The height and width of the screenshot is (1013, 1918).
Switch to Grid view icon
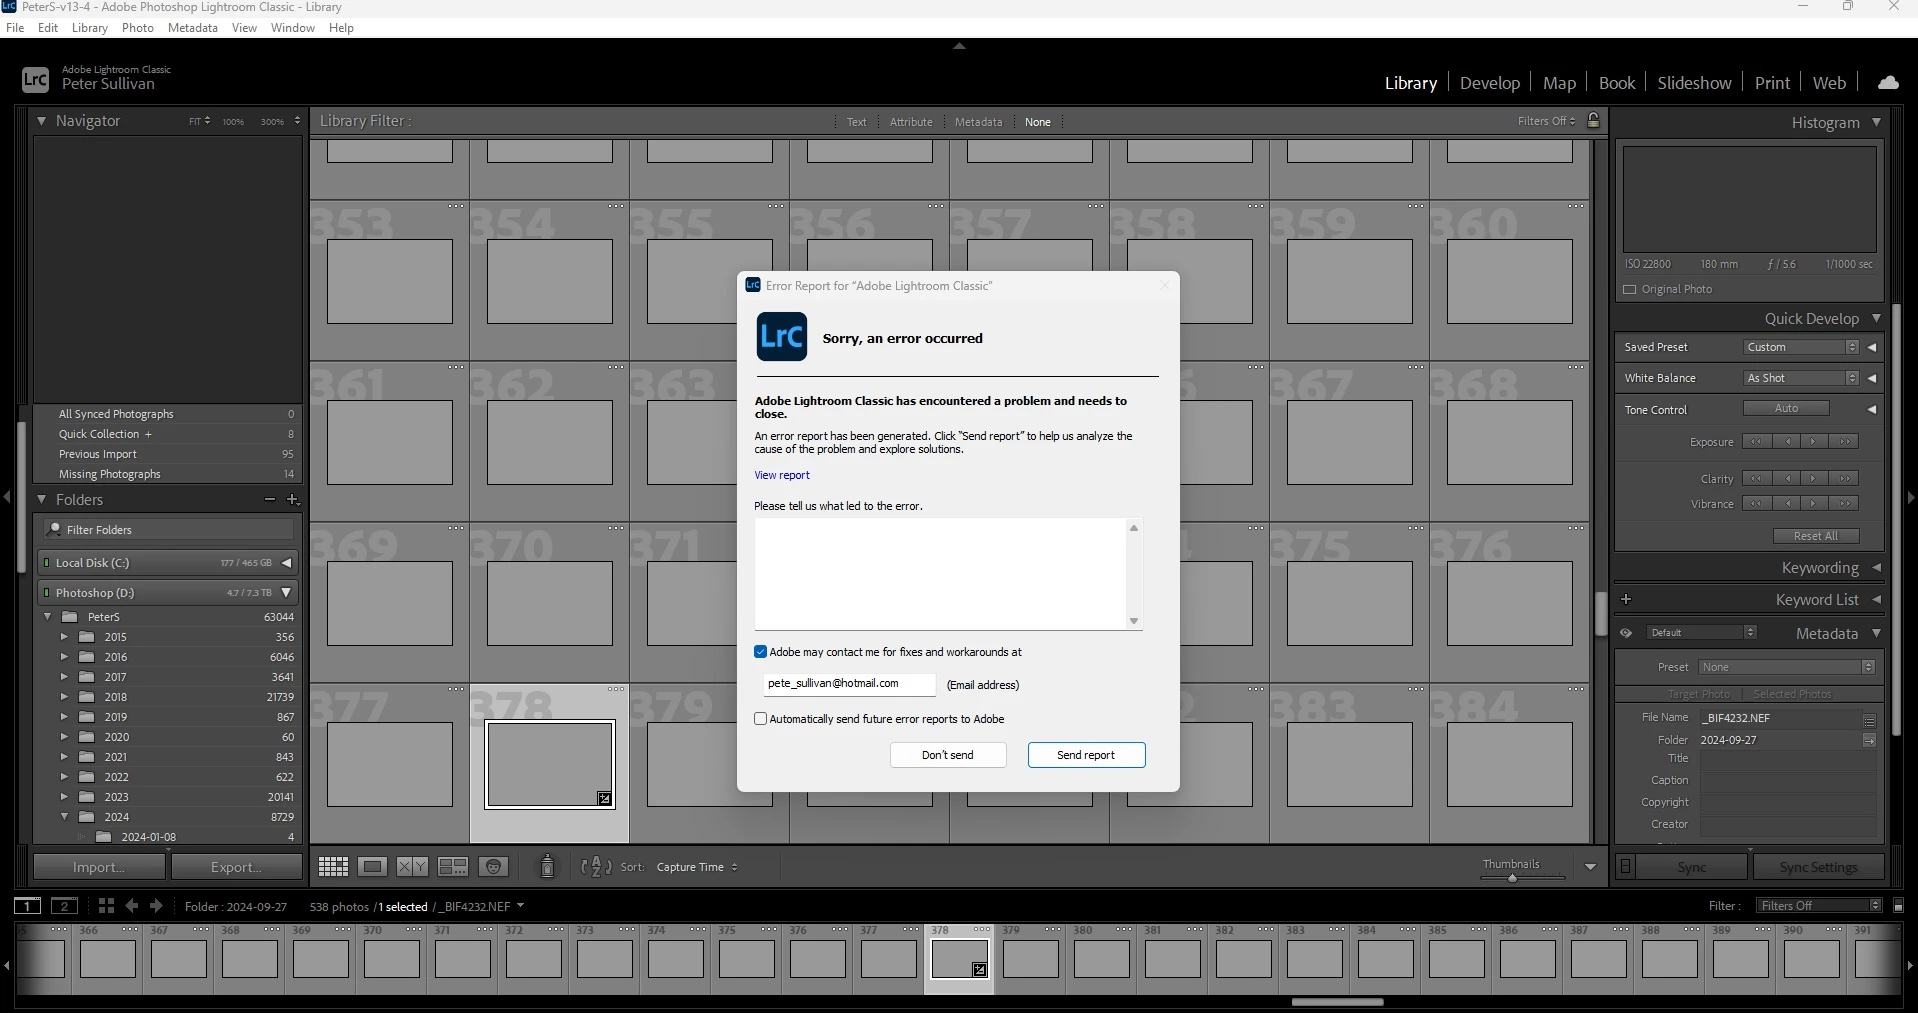coord(333,867)
